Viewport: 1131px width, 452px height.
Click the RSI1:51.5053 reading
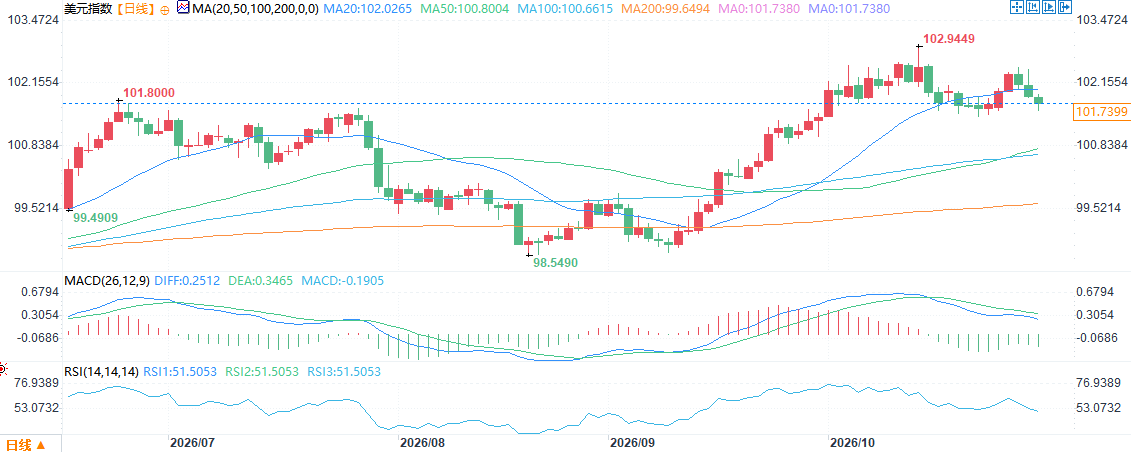180,372
